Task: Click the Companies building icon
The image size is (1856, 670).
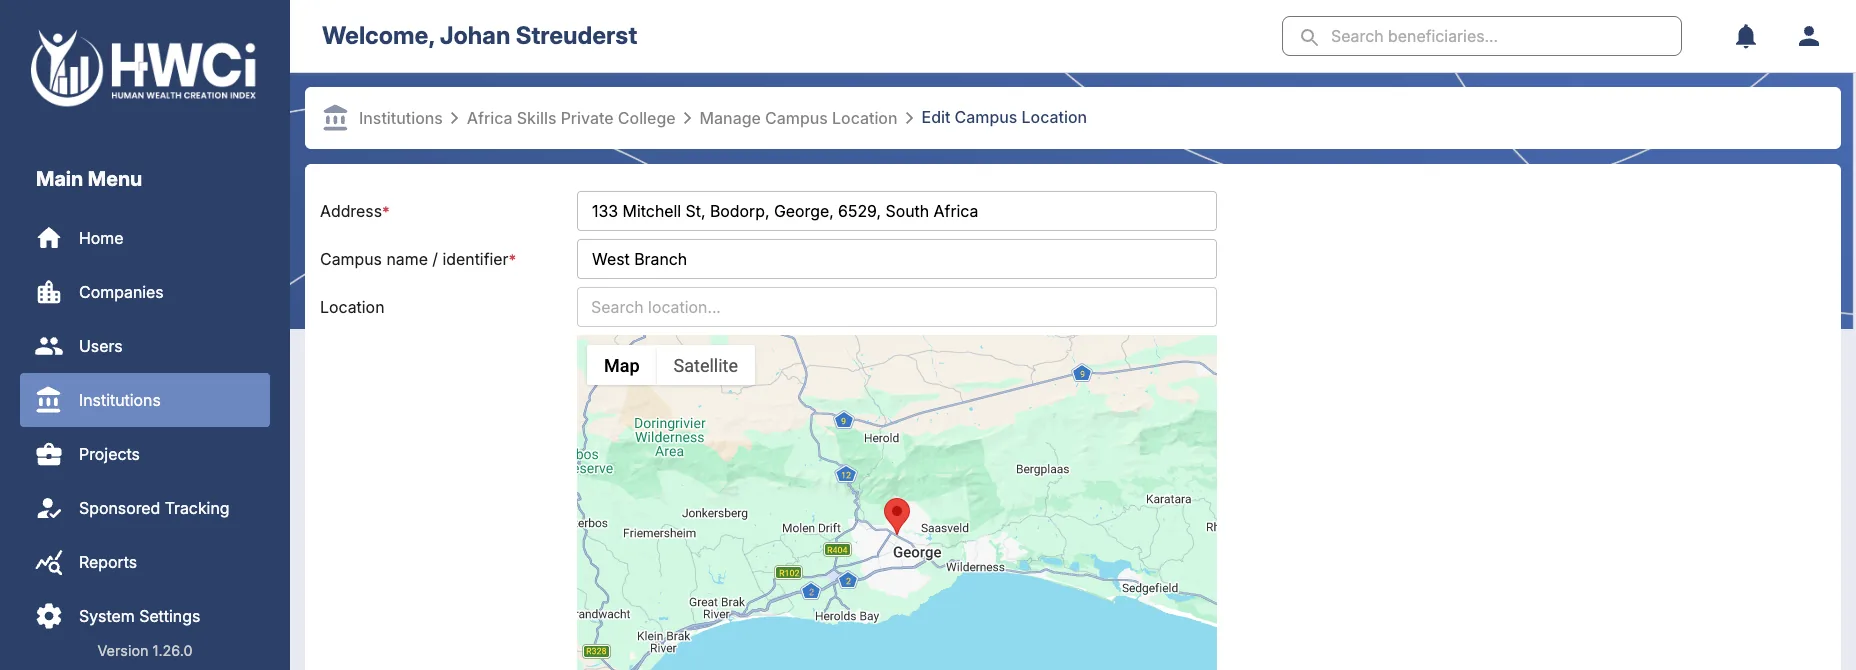Action: coord(49,292)
